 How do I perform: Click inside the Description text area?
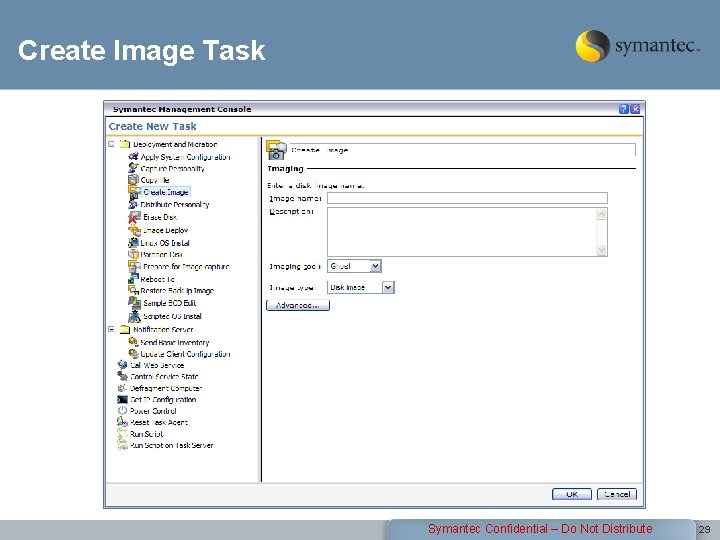click(461, 232)
